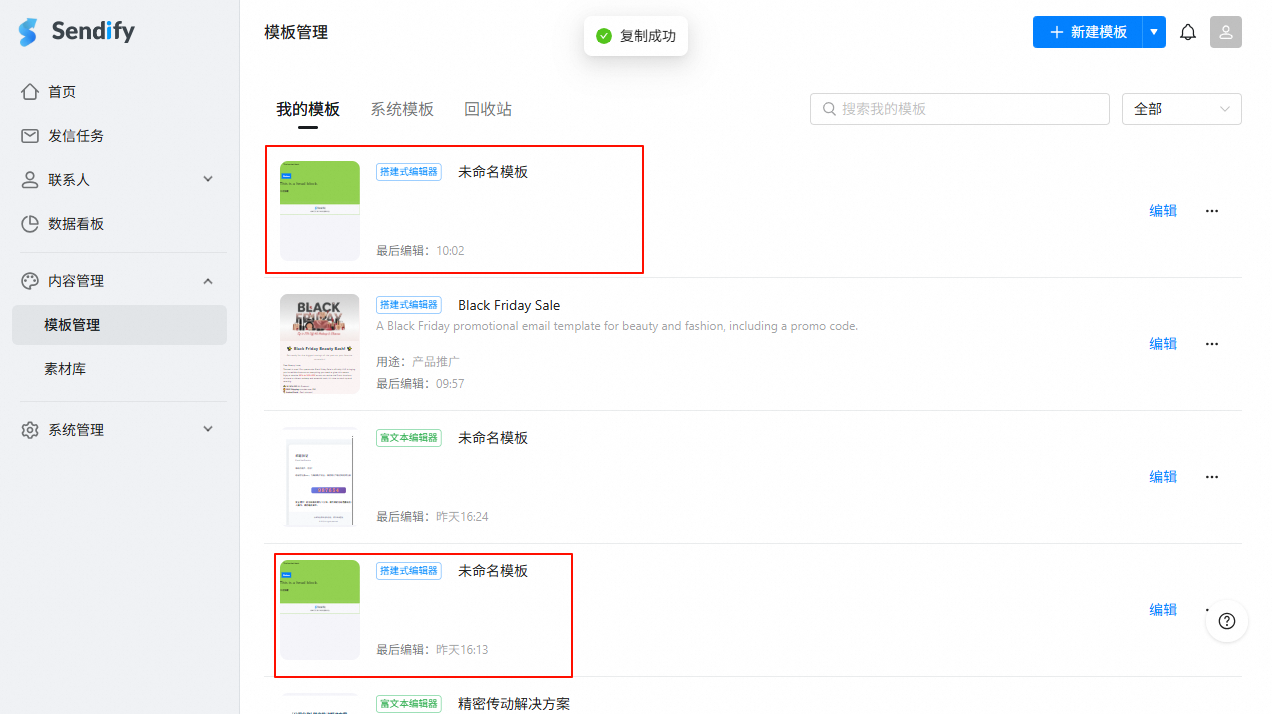
Task: Click 用途：产品推广 label
Action: [418, 362]
